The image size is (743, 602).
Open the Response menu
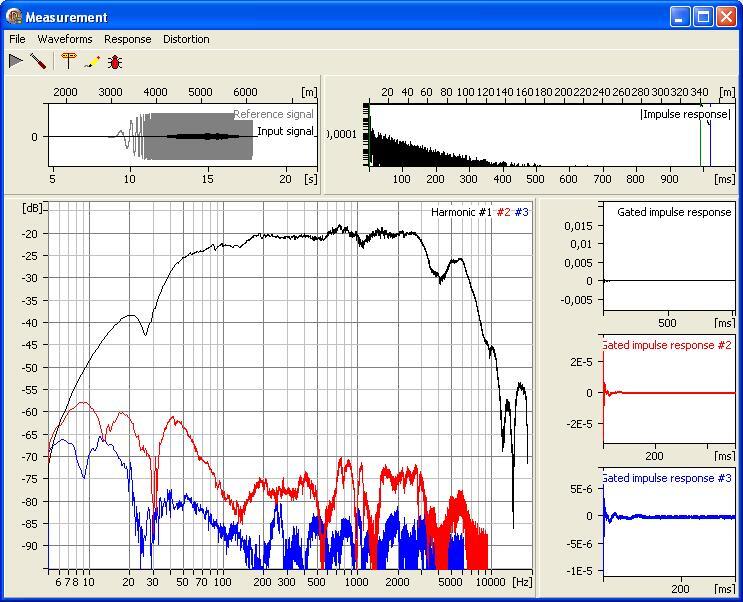[128, 39]
